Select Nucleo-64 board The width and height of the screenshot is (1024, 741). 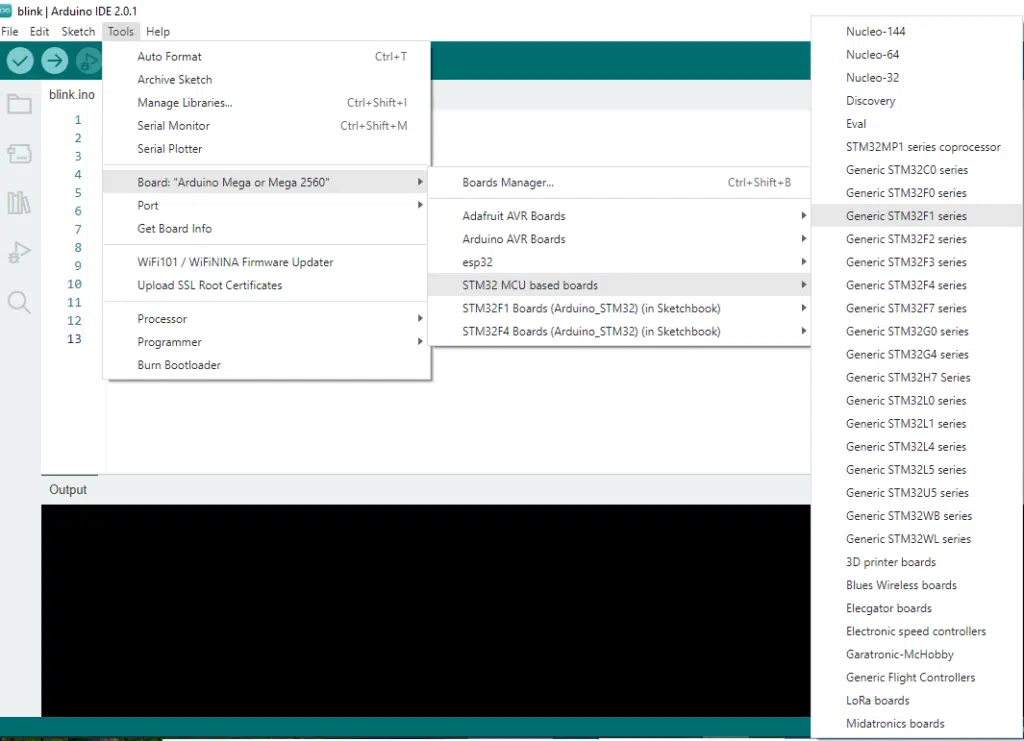[x=917, y=54]
